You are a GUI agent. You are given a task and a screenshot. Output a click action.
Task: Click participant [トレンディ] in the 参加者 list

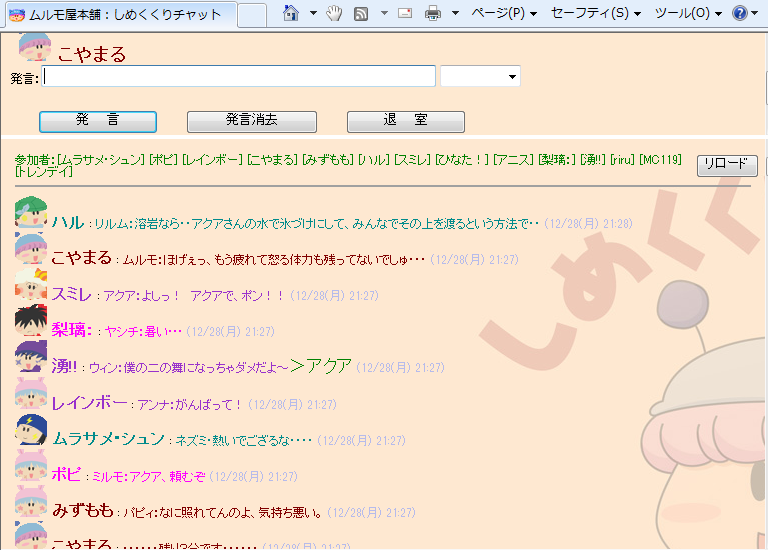(44, 171)
